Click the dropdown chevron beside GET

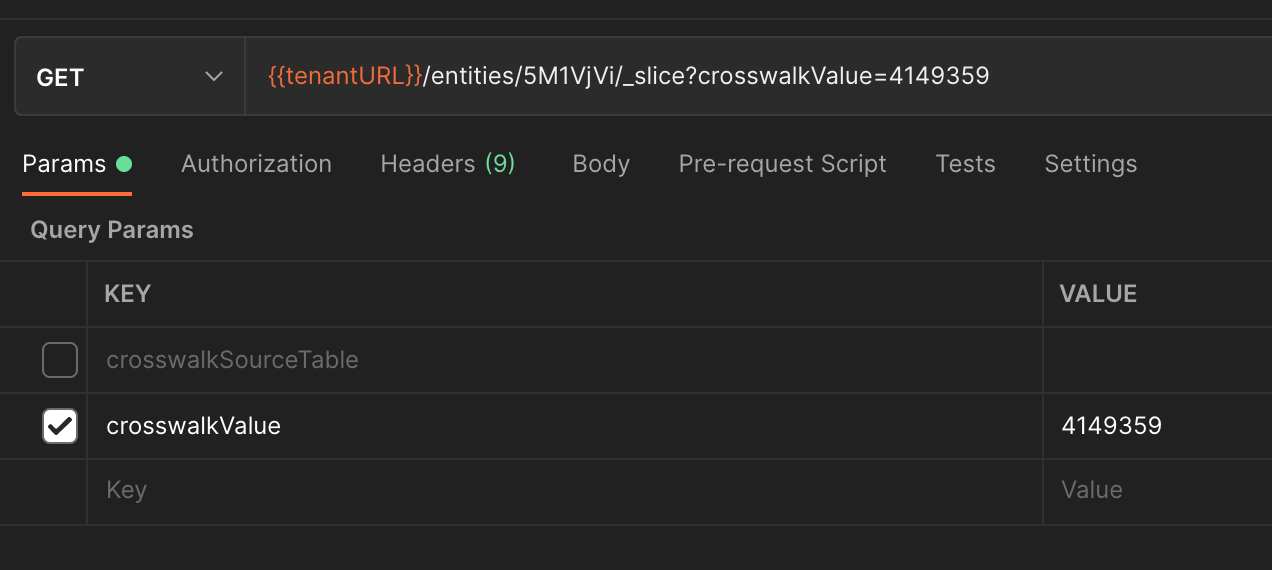click(213, 77)
